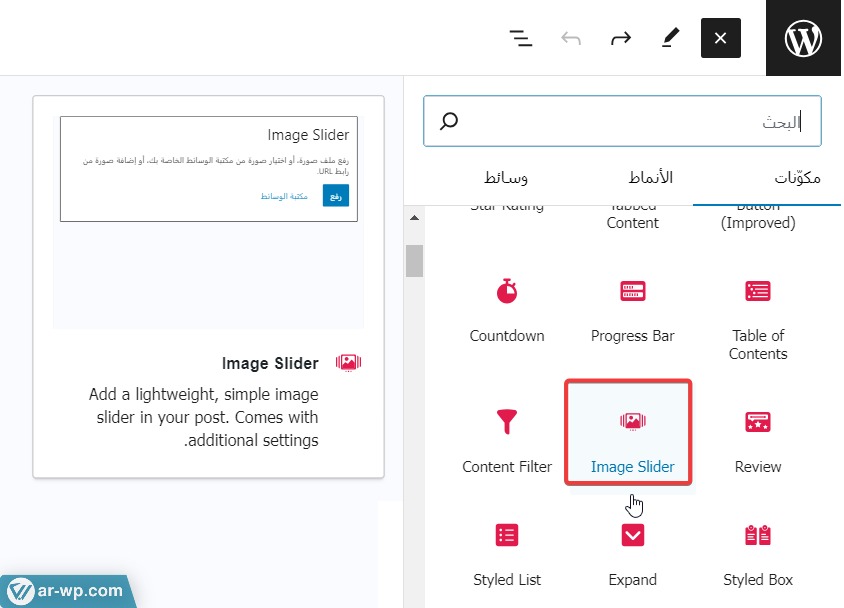Select the pencil edit tool
Viewport: 844px width, 608px height.
670,39
